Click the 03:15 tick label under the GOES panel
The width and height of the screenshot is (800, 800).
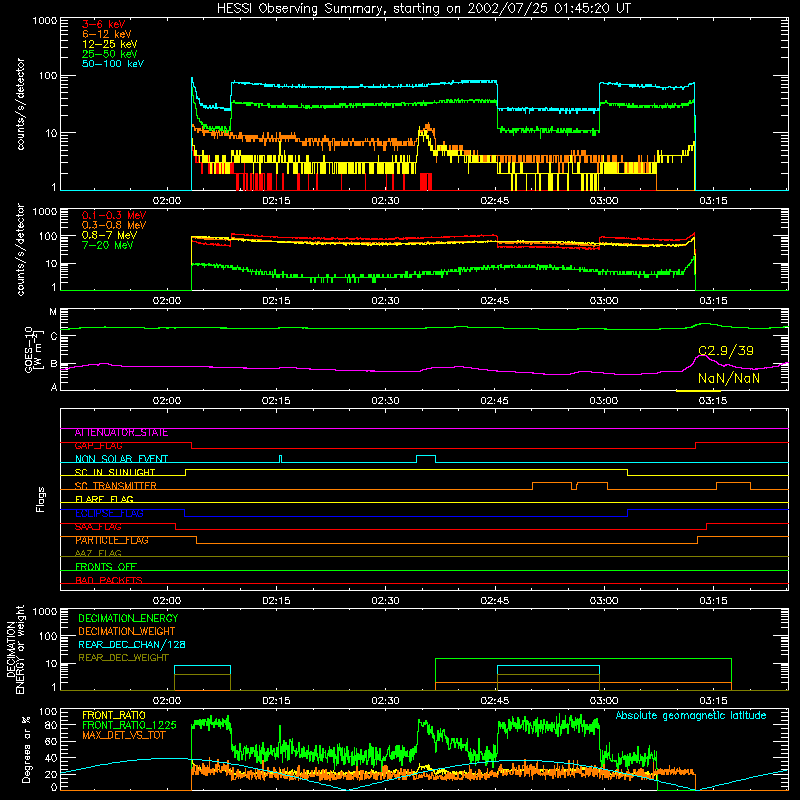[713, 401]
